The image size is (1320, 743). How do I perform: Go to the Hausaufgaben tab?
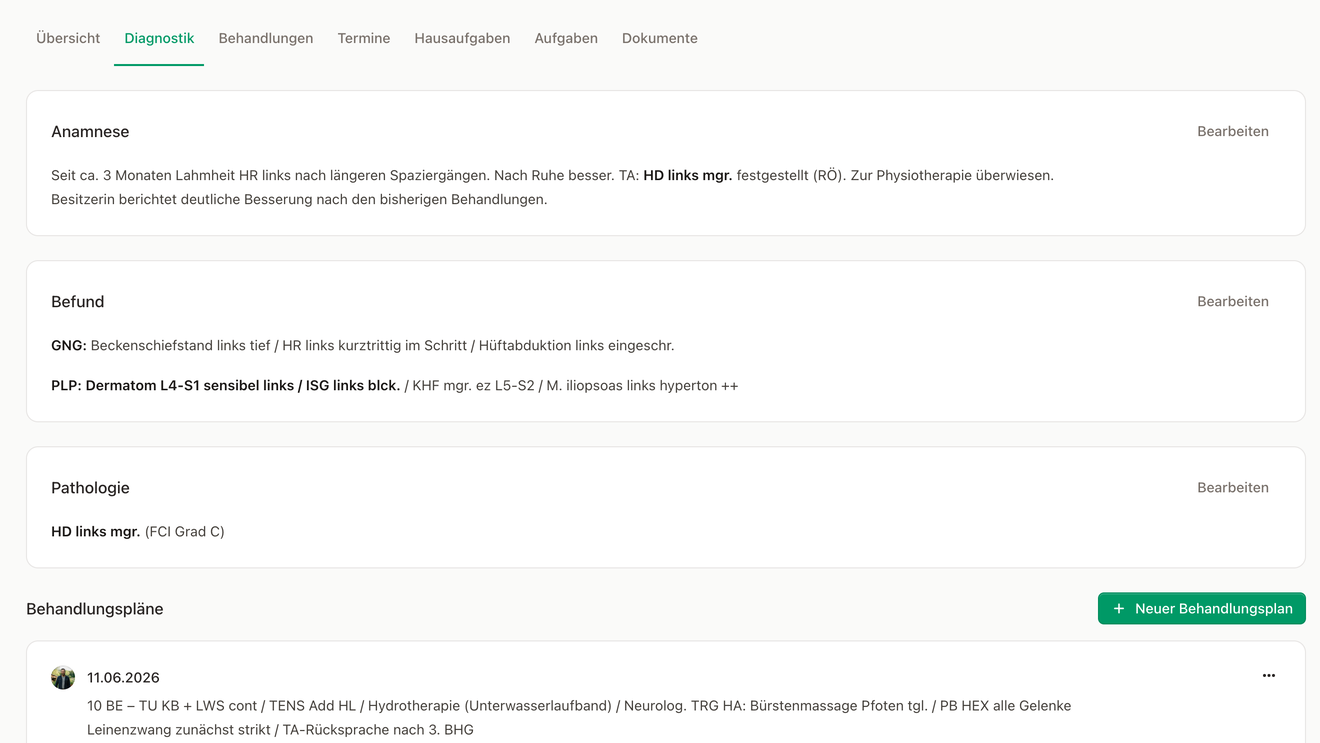click(462, 38)
